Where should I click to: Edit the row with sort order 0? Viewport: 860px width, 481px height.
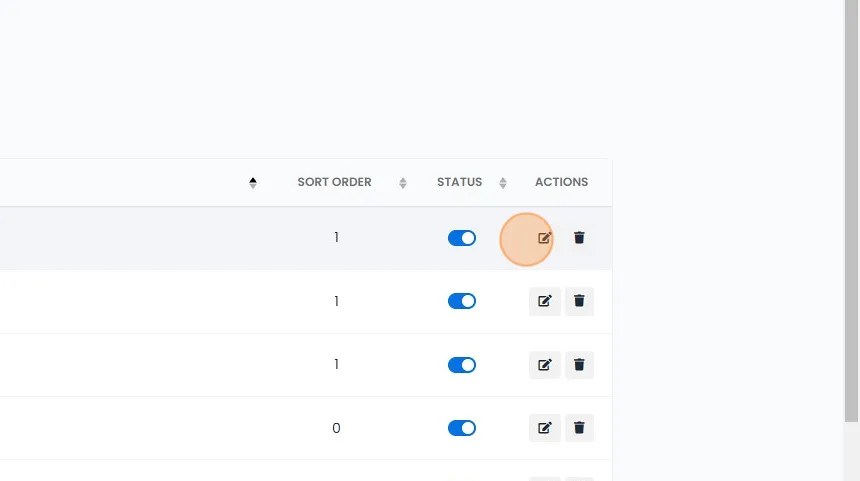[x=545, y=428]
